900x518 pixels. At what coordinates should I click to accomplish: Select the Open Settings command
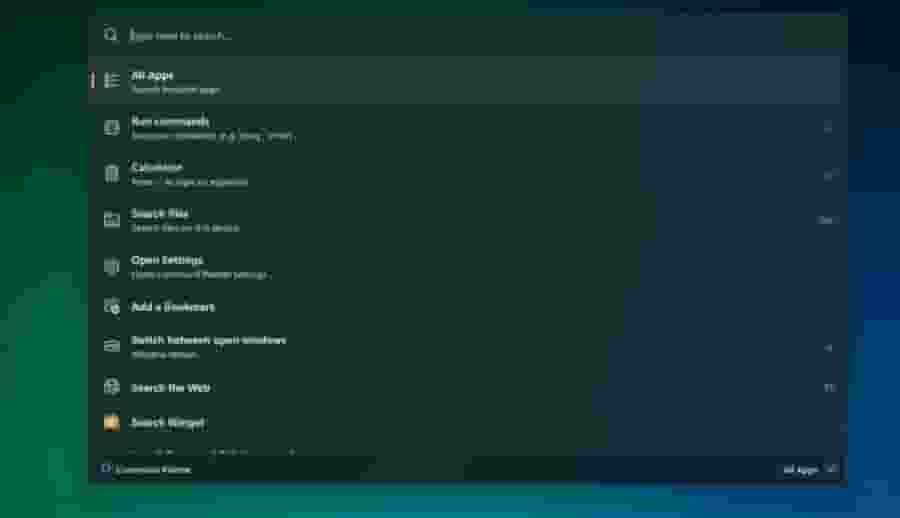coord(464,266)
